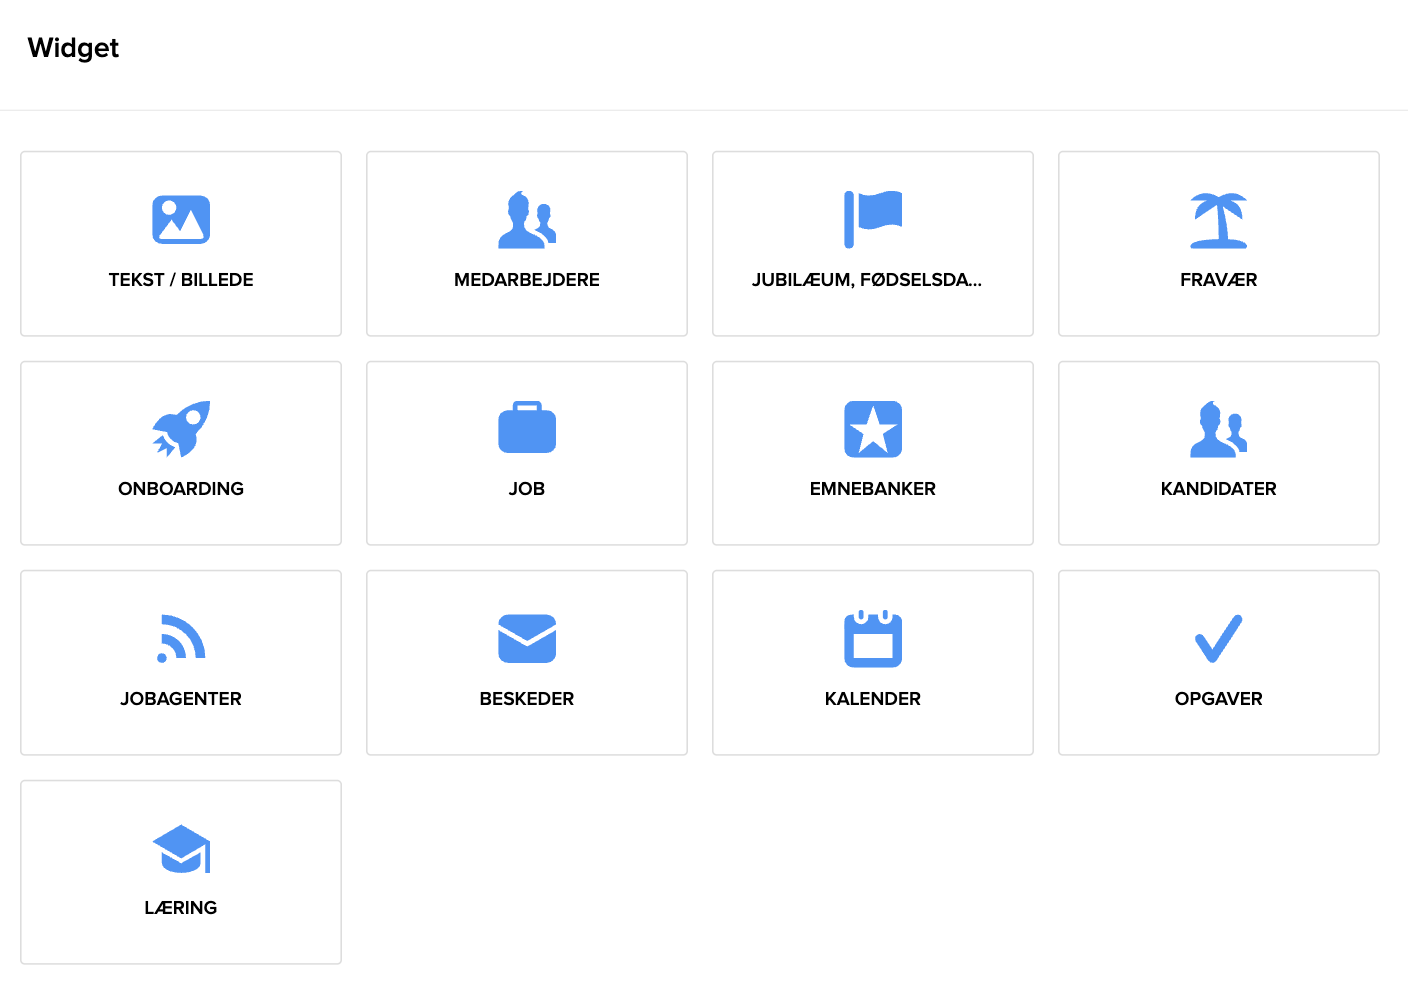This screenshot has width=1408, height=984.
Task: Click the JOBAGENTER label
Action: pos(181,699)
